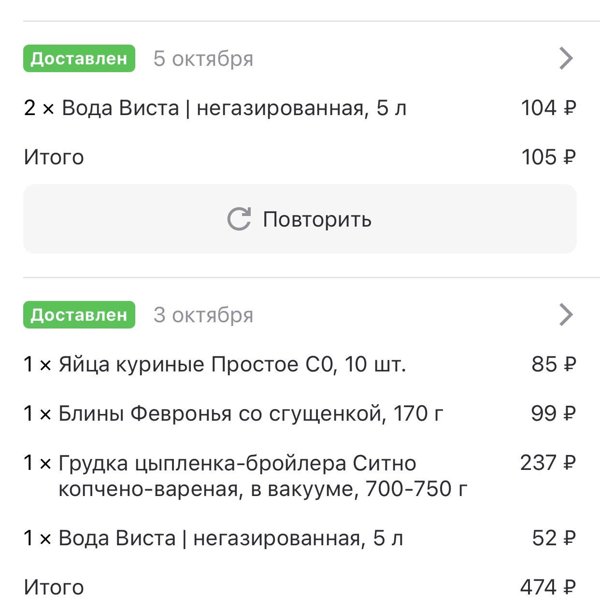Viewport: 600px width, 600px height.
Task: Open the 1 × Вода Виста item
Action: 213,538
